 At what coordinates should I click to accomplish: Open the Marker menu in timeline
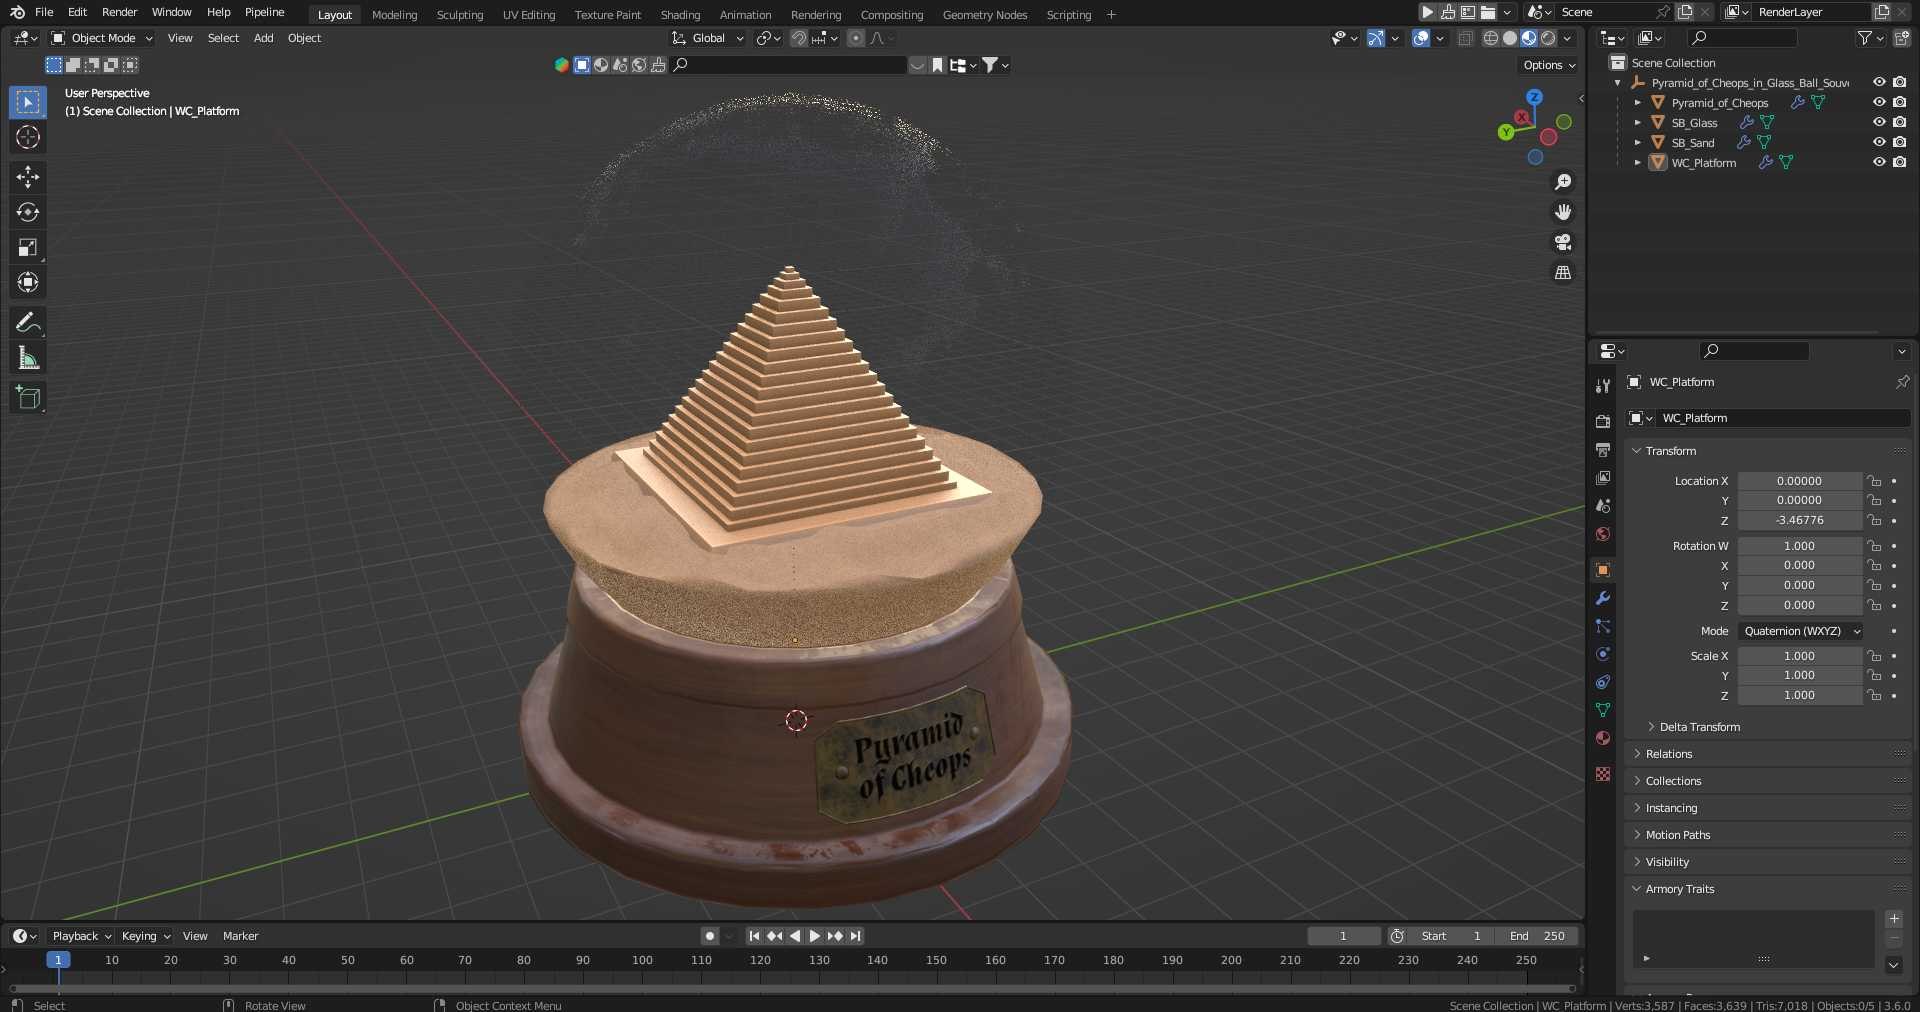(x=240, y=936)
